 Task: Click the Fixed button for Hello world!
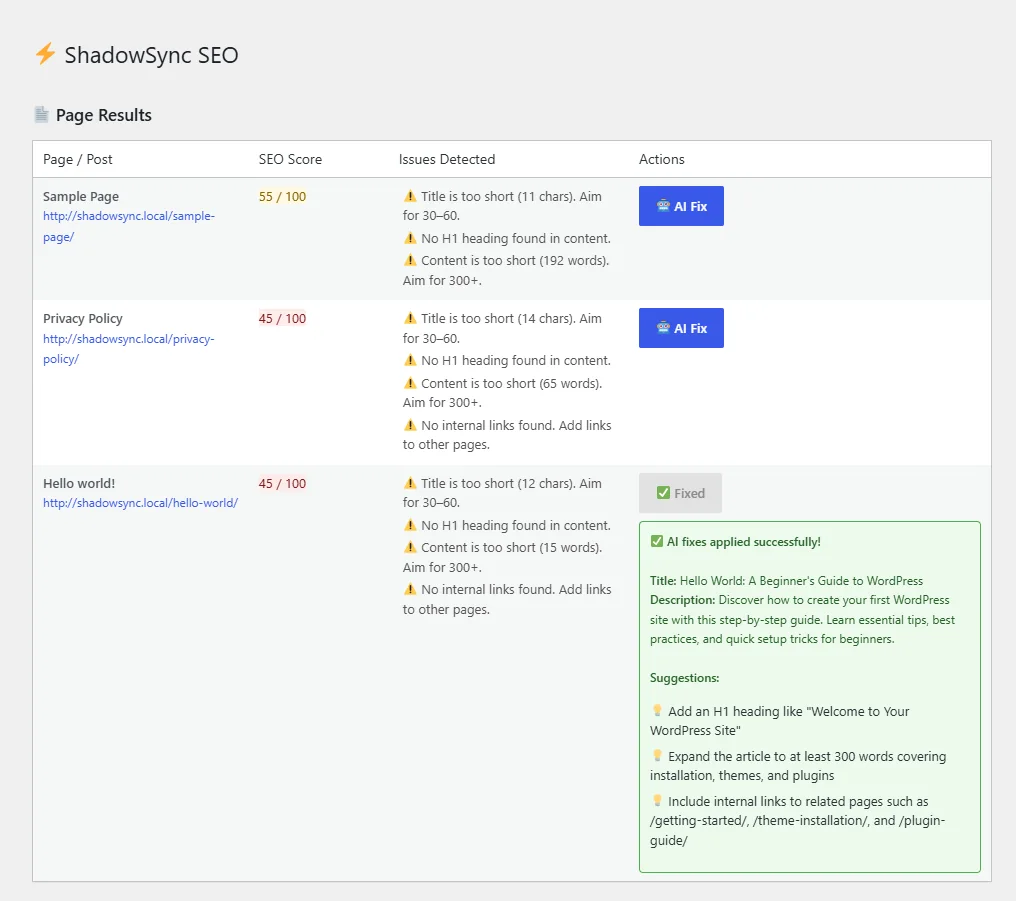680,493
